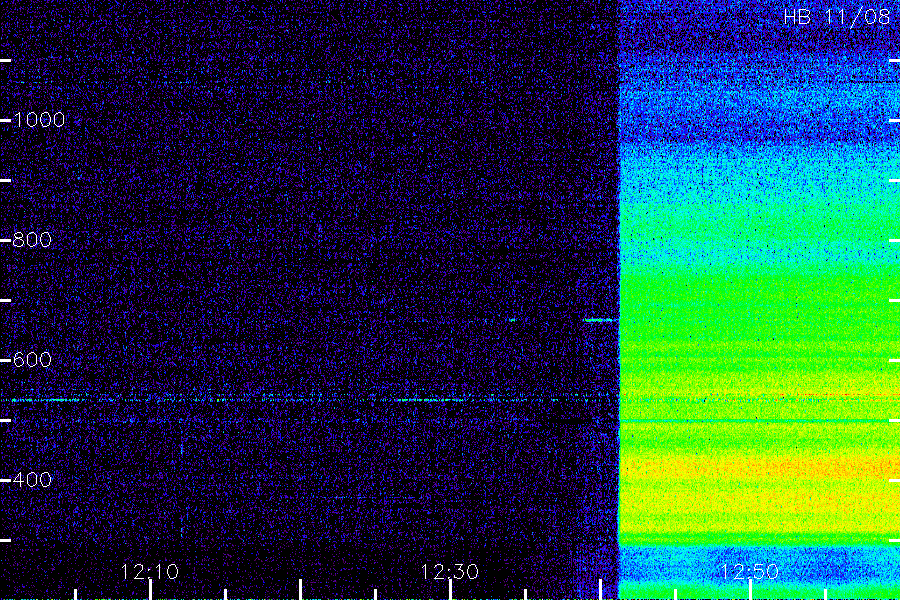This screenshot has height=600, width=900.
Task: Click the 800 frequency axis label
Action: click(x=32, y=239)
